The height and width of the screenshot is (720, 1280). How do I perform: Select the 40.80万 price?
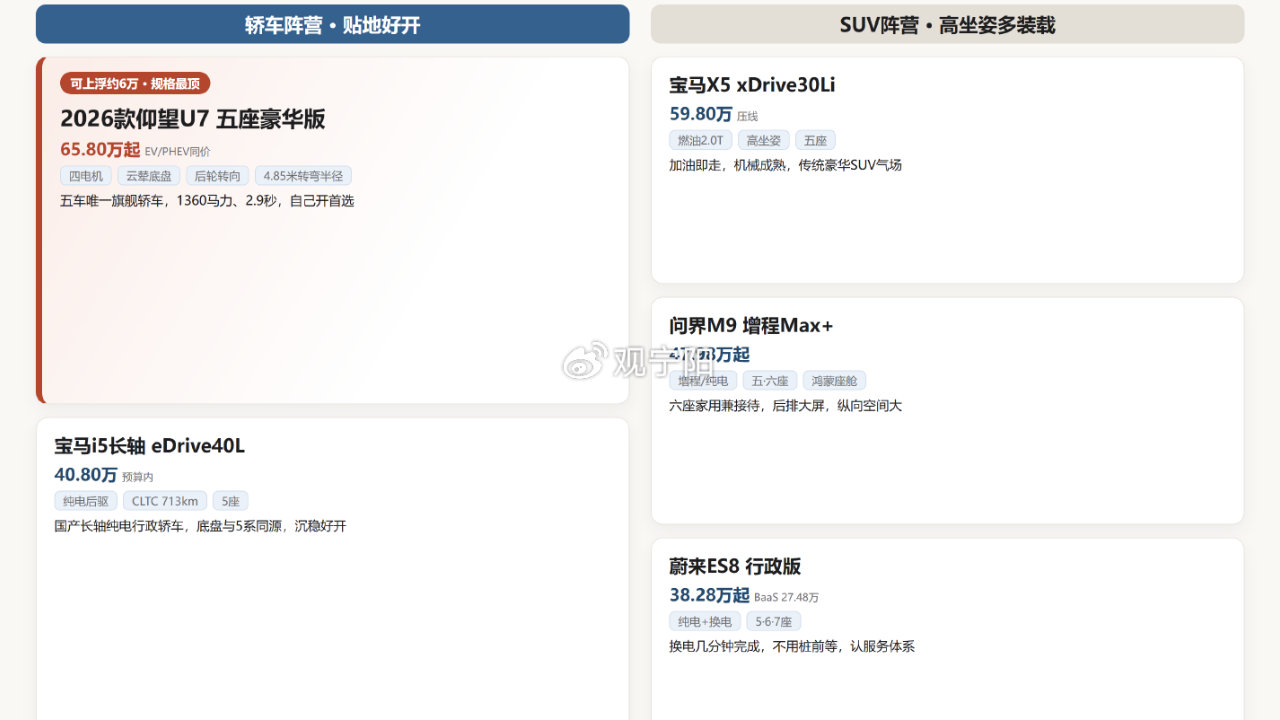coord(86,475)
